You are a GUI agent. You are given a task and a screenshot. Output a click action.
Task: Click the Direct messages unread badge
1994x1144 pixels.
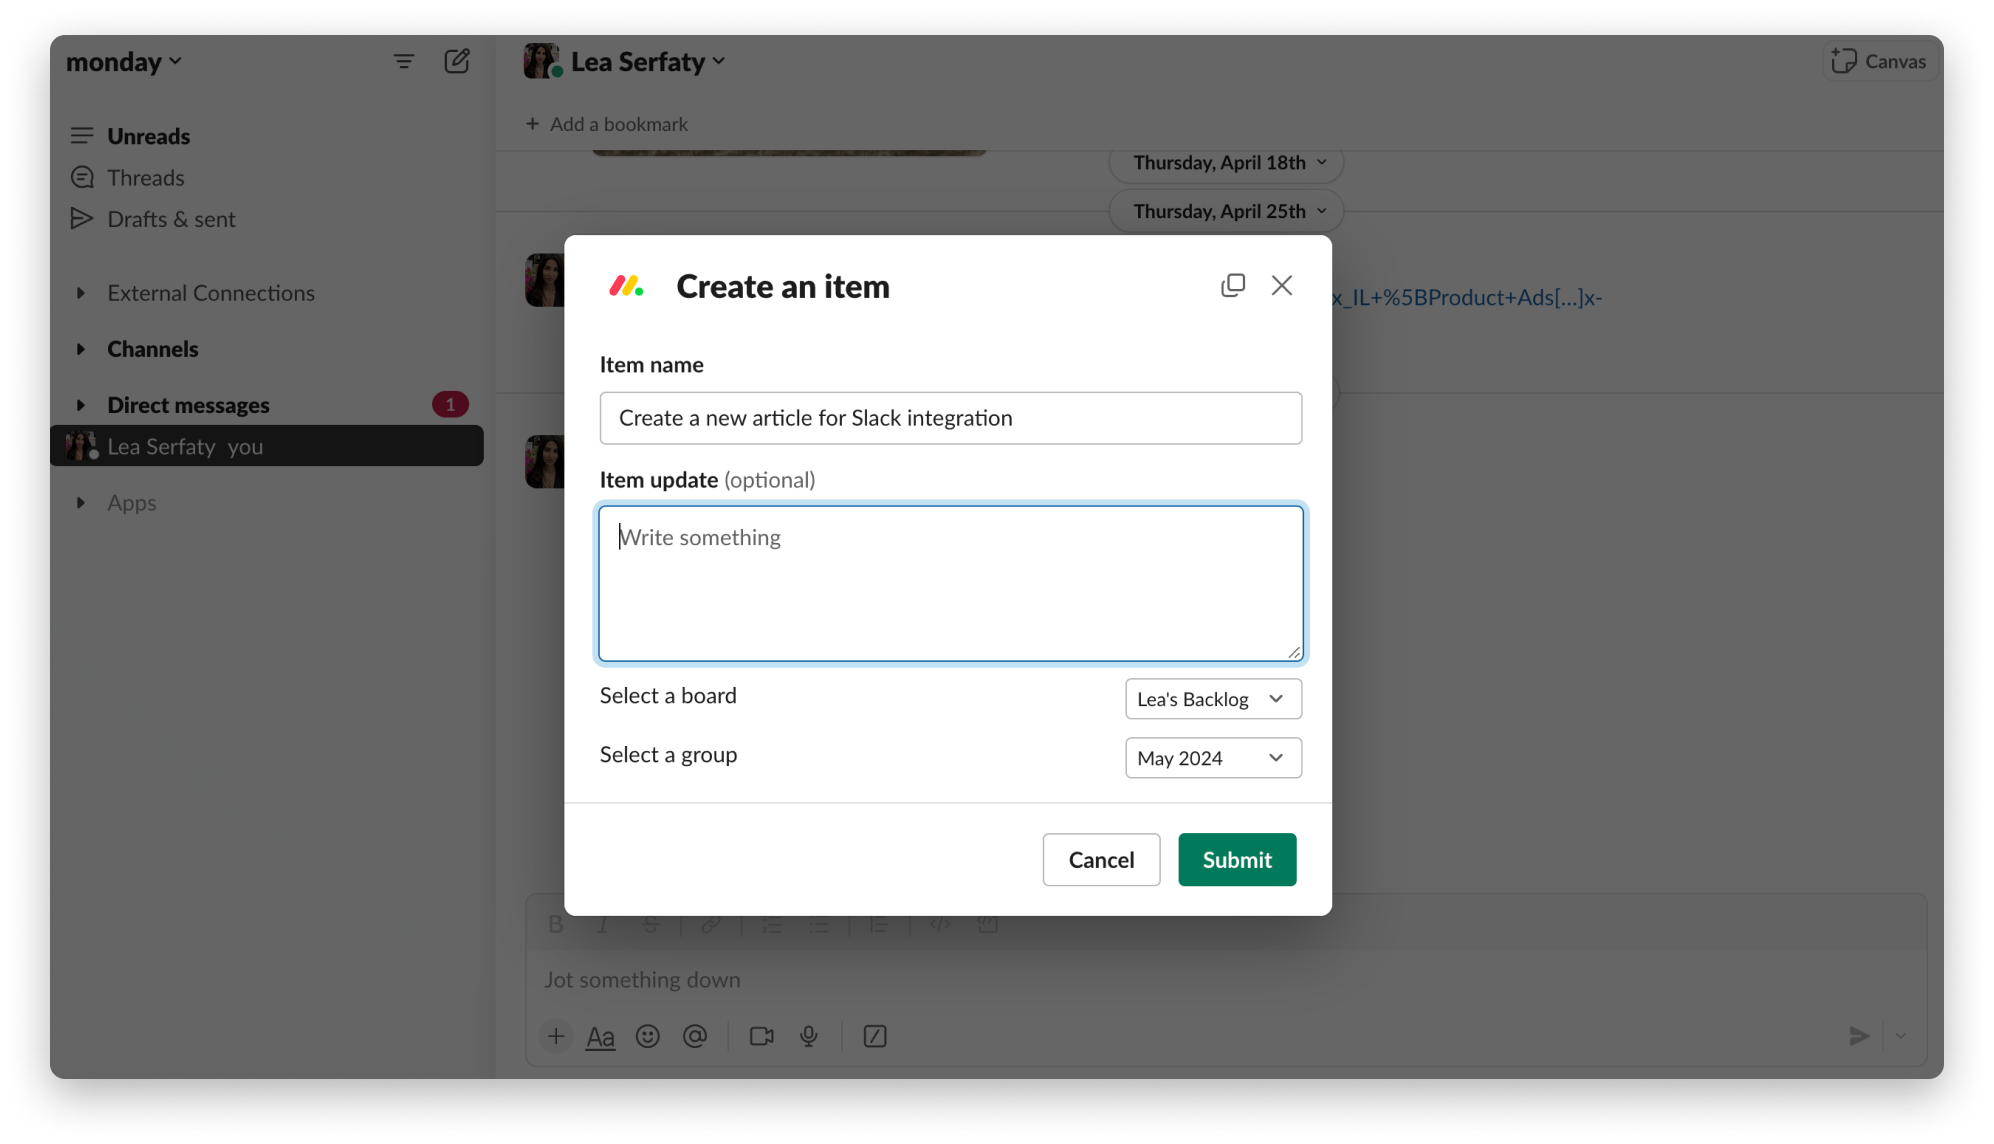coord(450,405)
